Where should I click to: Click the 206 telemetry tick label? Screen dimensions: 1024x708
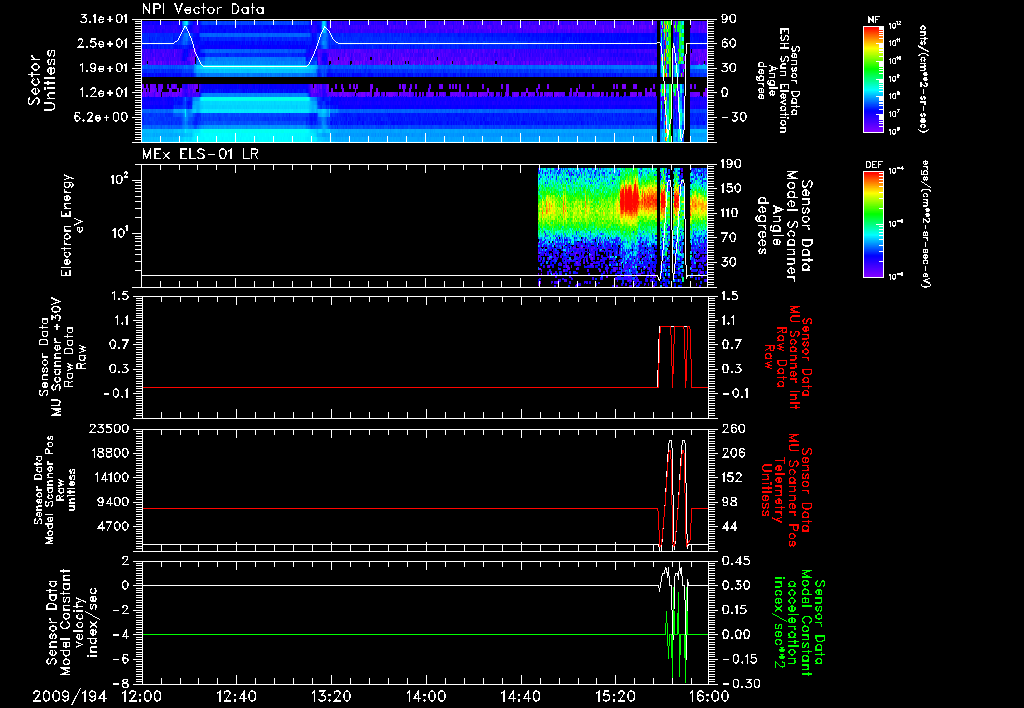(733, 453)
